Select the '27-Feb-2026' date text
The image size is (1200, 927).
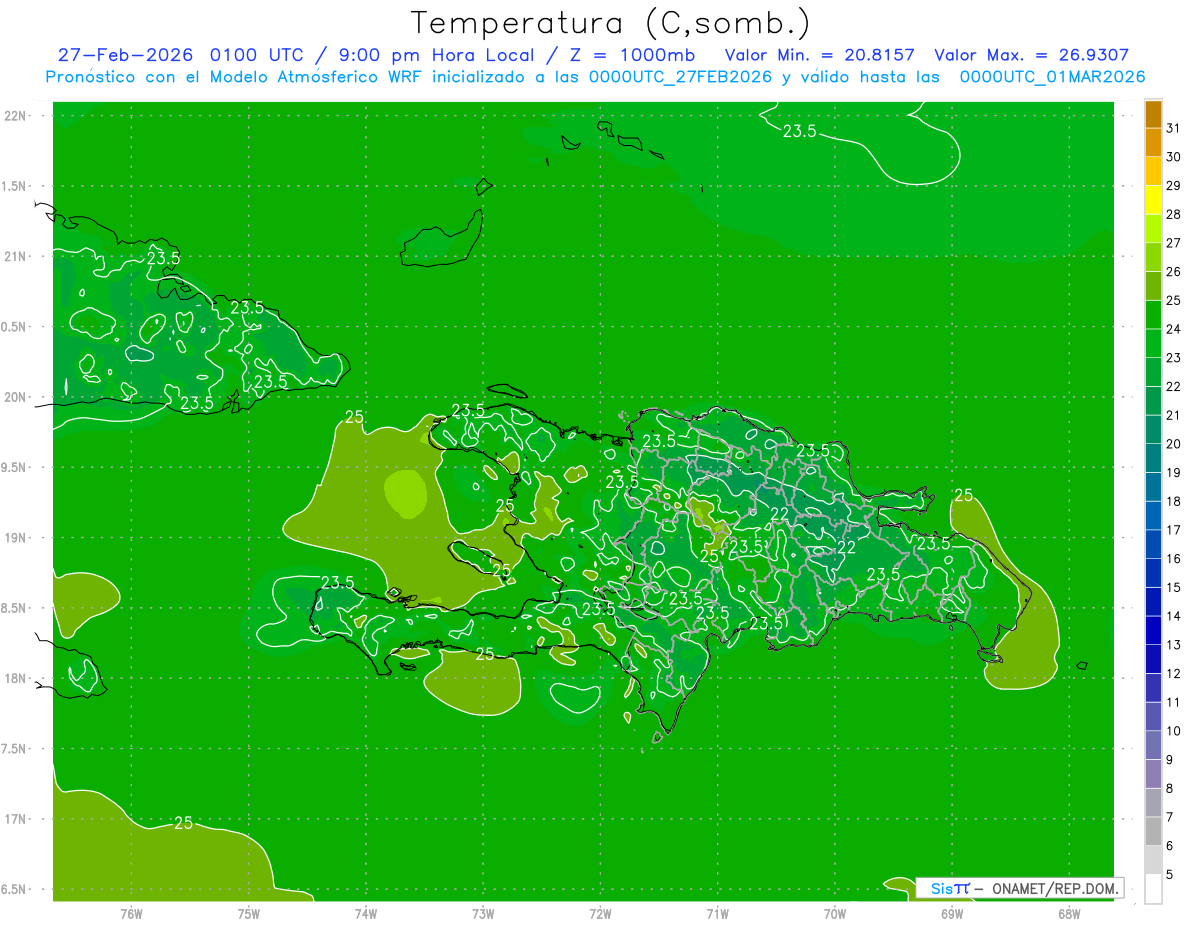tap(127, 55)
